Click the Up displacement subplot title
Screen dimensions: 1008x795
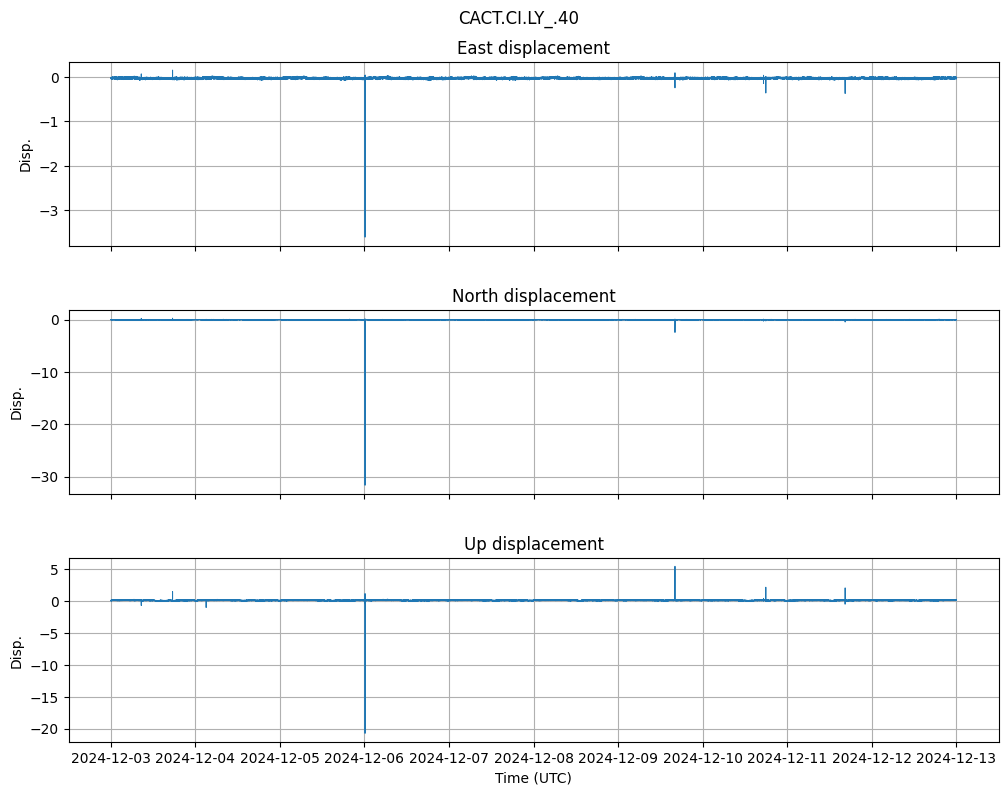coord(533,544)
